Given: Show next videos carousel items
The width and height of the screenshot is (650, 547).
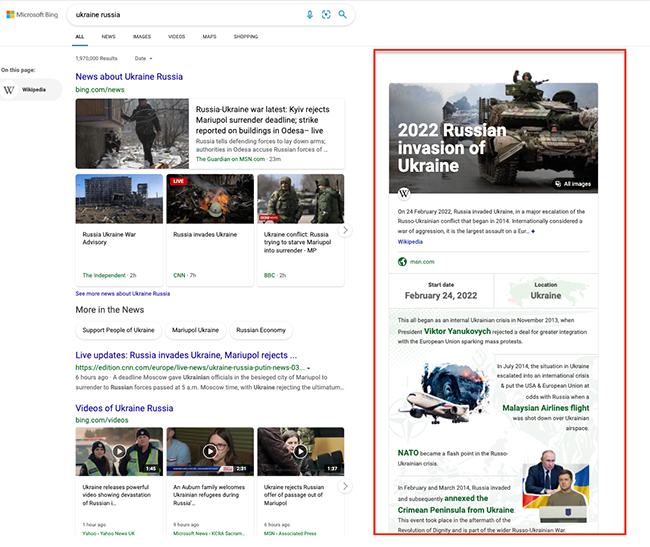Looking at the screenshot, I should click(x=345, y=486).
